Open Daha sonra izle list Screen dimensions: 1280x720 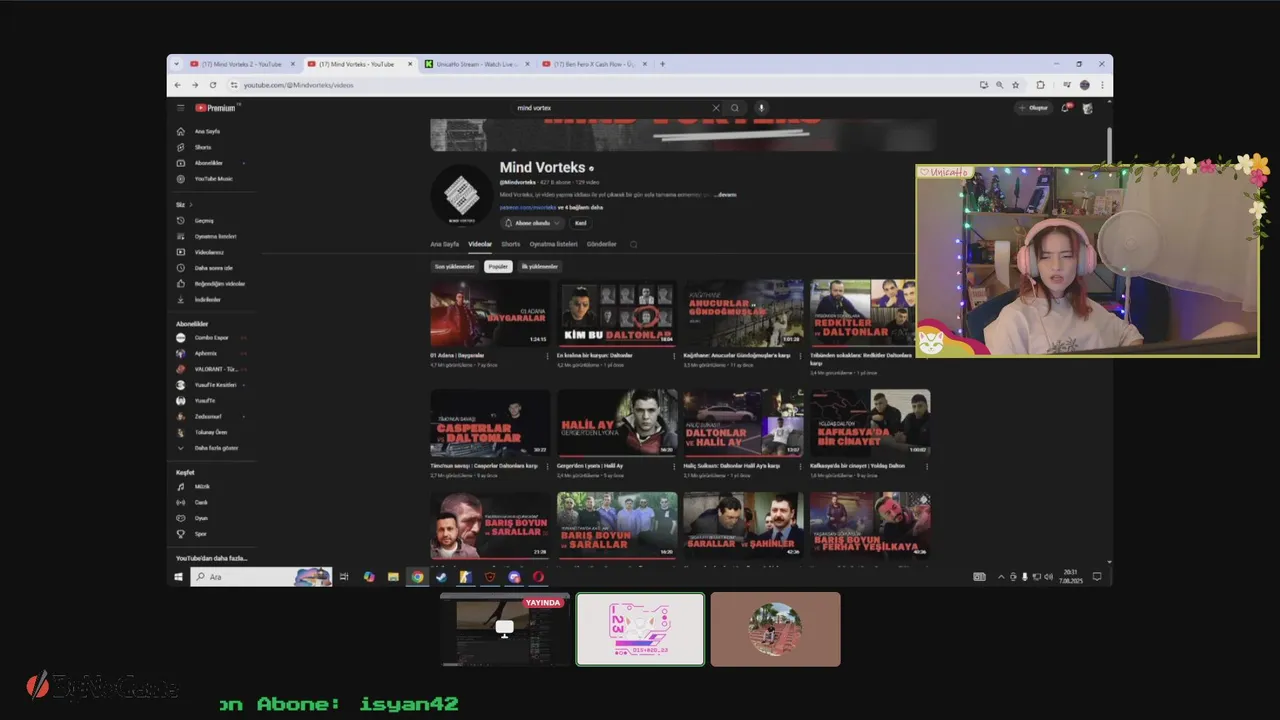(213, 268)
